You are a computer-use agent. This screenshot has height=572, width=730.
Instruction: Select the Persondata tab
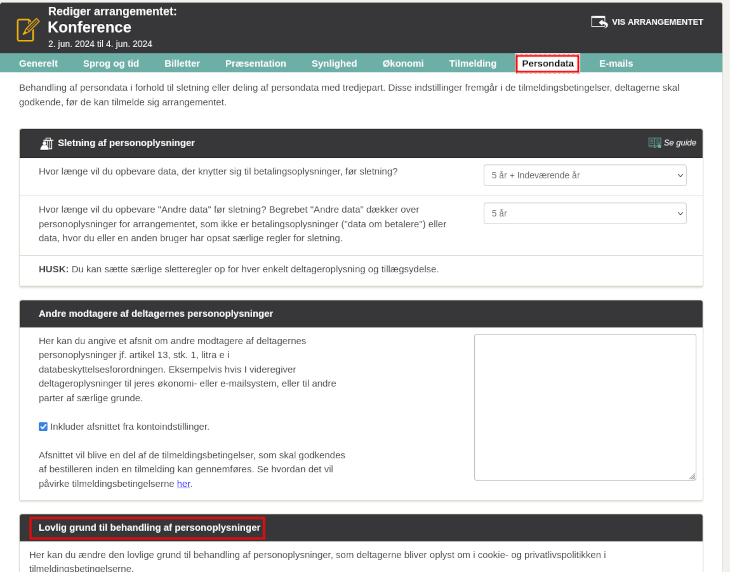(x=548, y=63)
